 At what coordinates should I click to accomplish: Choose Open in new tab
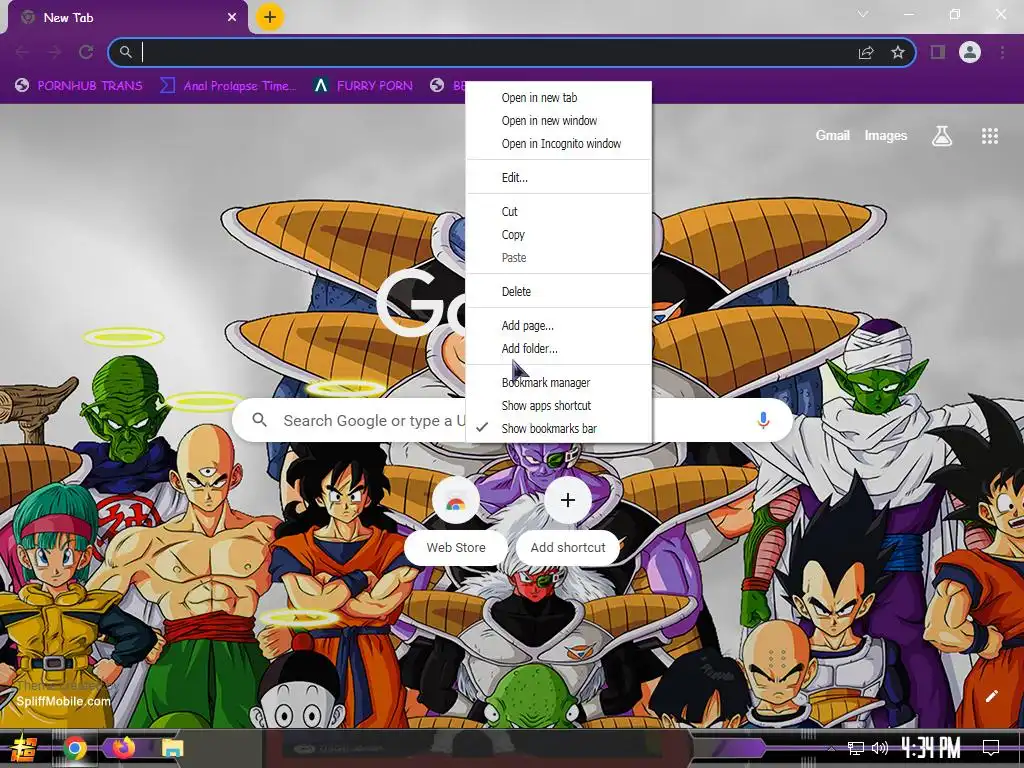[558, 97]
